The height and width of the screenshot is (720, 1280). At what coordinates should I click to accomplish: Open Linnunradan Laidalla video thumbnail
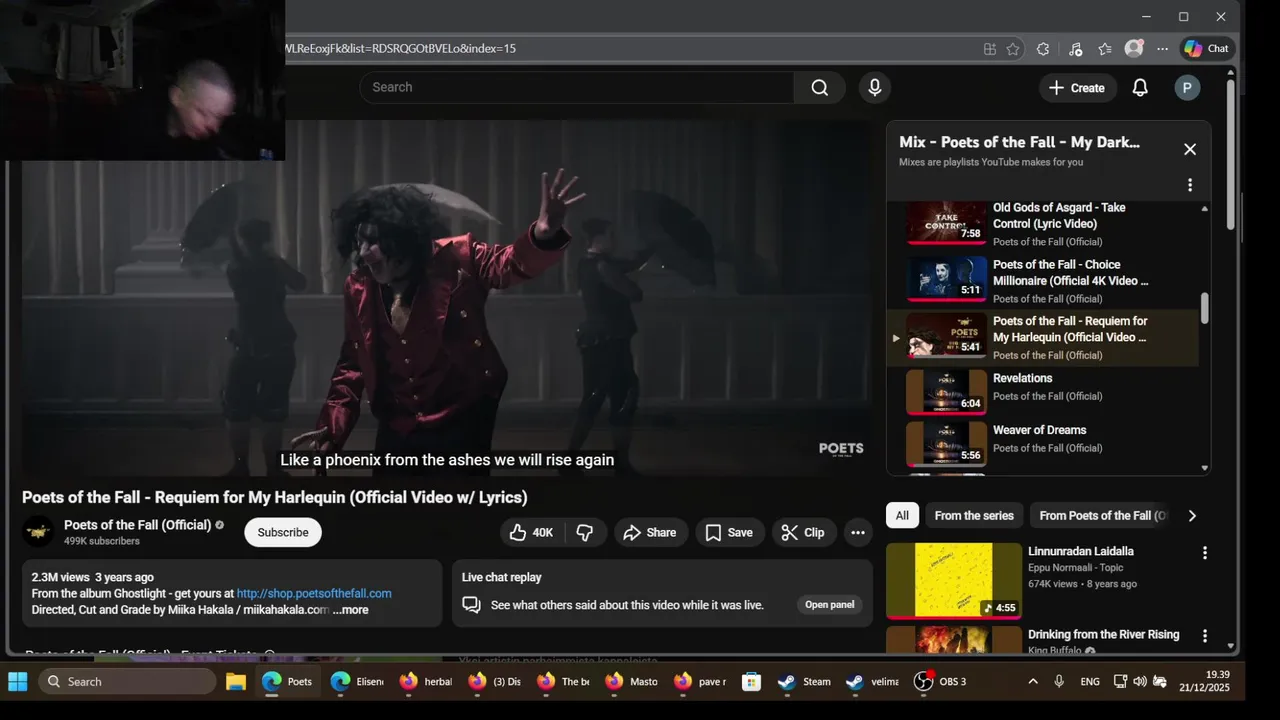(x=954, y=581)
